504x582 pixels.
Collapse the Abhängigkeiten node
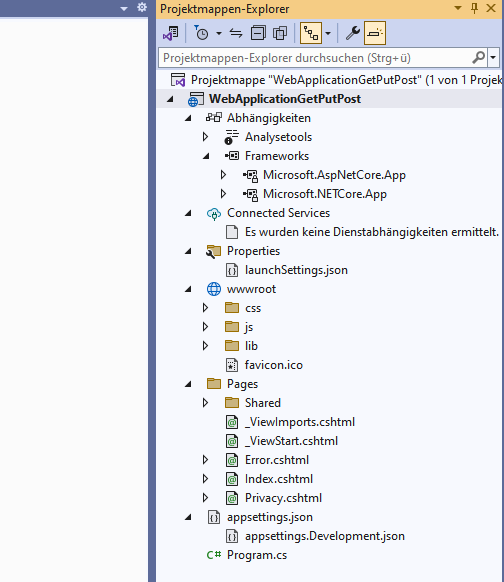(189, 118)
